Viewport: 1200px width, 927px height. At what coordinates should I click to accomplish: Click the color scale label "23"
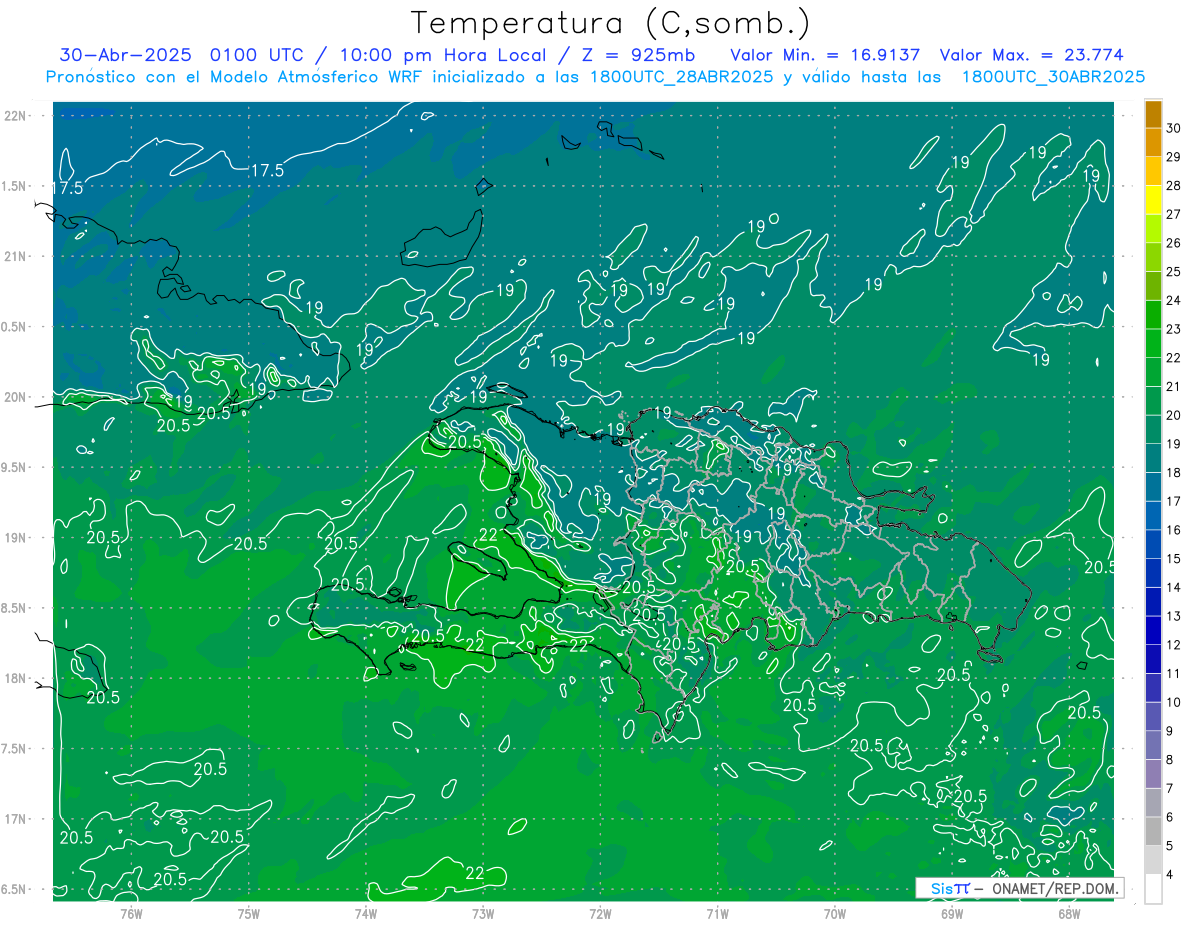1174,329
